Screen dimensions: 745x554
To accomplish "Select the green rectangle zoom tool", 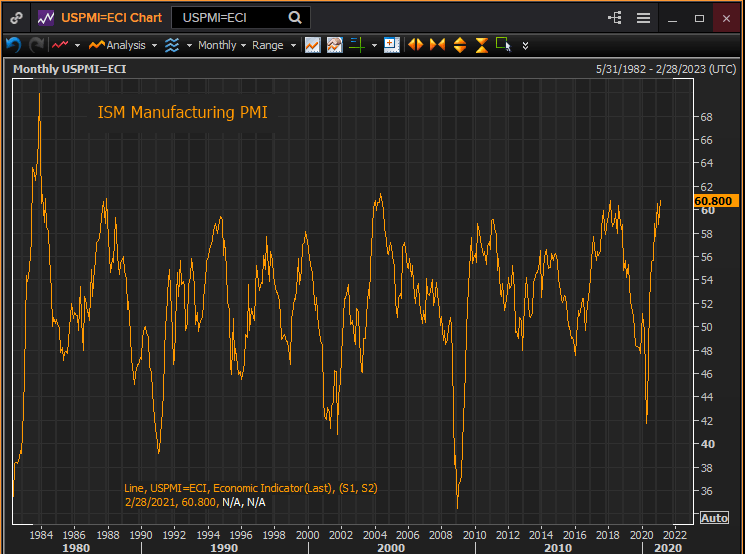I will (x=503, y=45).
